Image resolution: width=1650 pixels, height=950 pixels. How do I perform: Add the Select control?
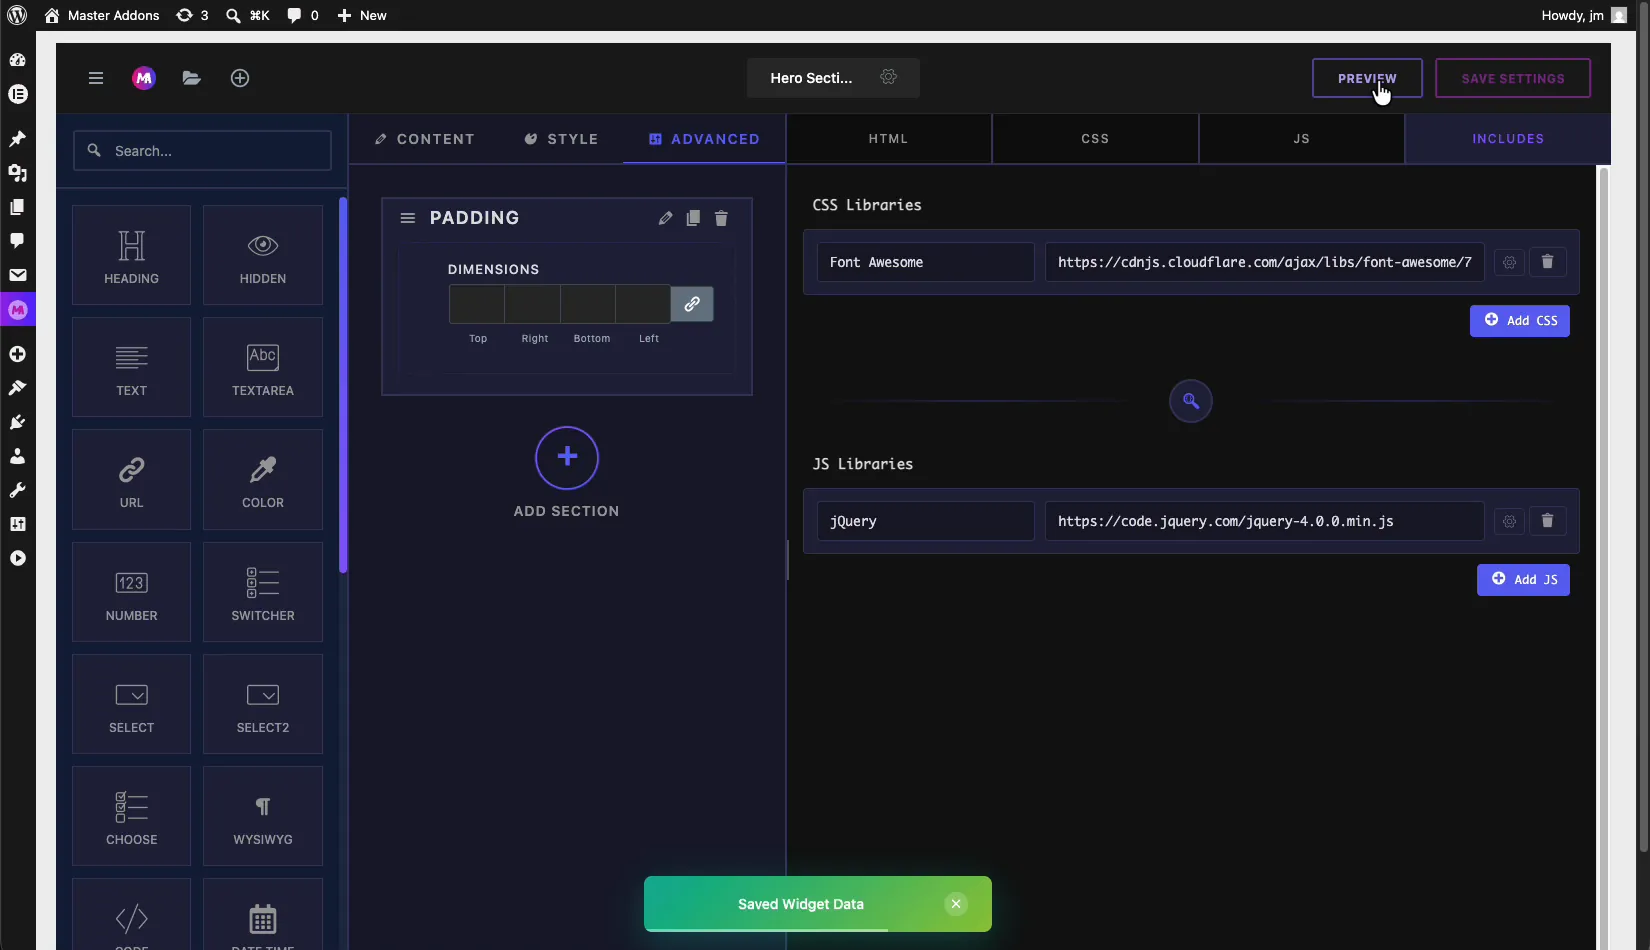131,704
